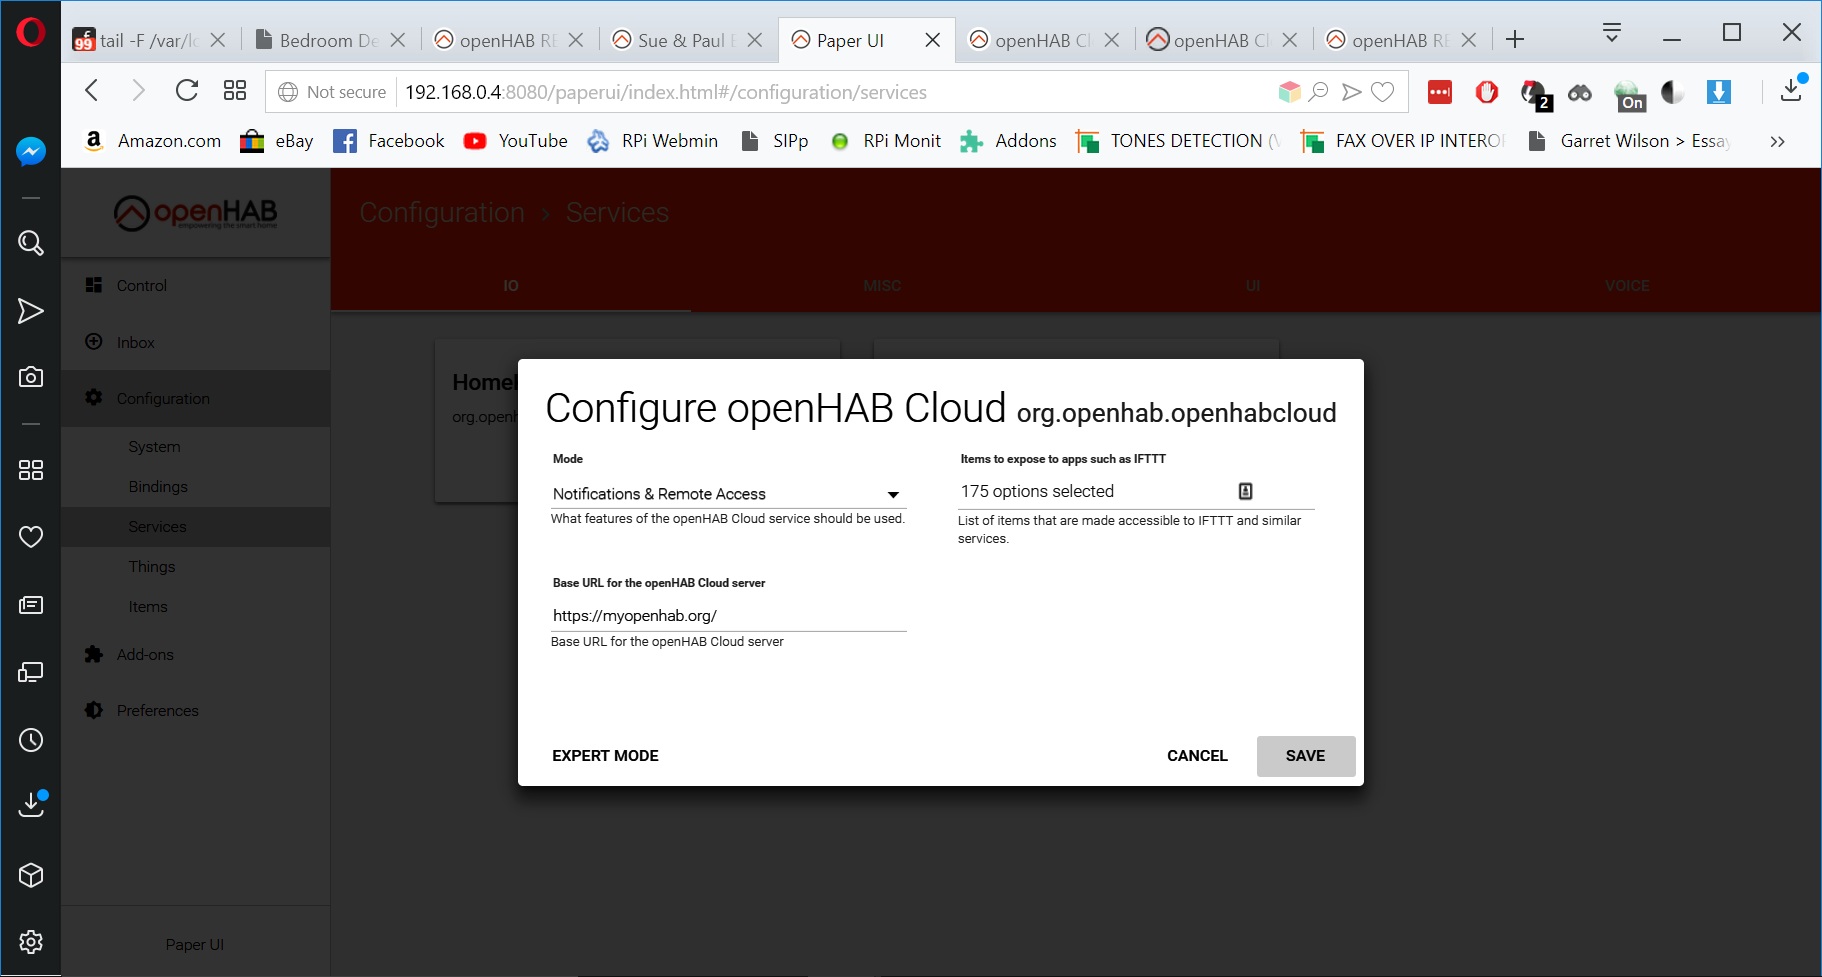Open Downloads in the Opera sidebar
1822x977 pixels.
tap(31, 805)
